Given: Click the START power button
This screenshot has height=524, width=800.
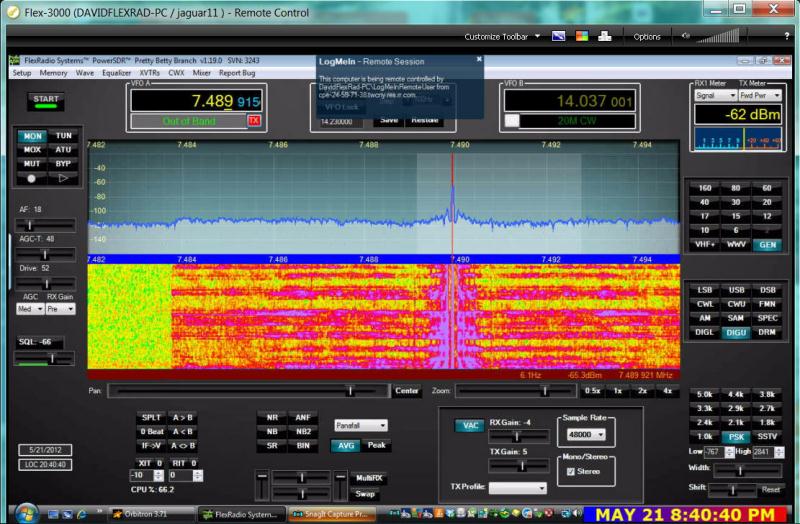Looking at the screenshot, I should tap(46, 101).
